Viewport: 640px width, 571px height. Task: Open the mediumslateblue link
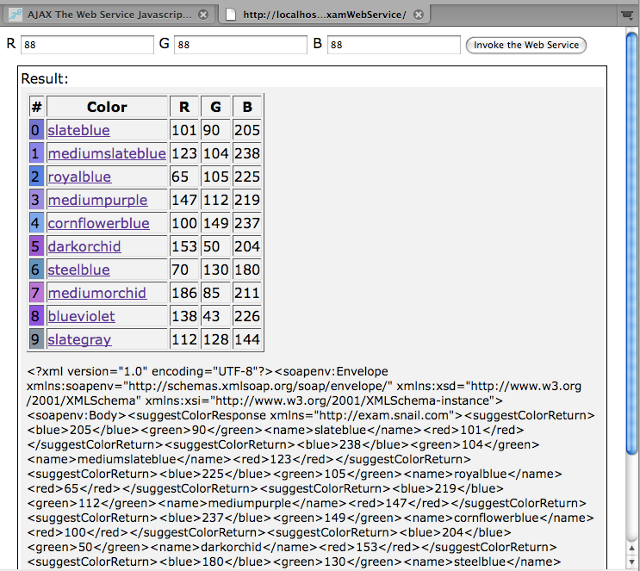coord(106,154)
